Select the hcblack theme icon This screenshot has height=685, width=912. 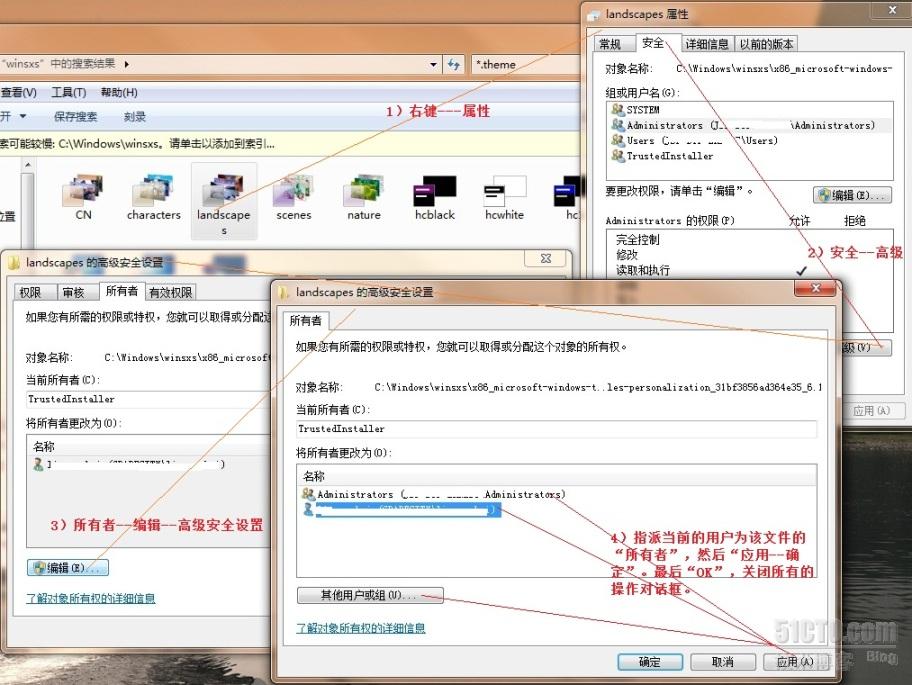[434, 191]
